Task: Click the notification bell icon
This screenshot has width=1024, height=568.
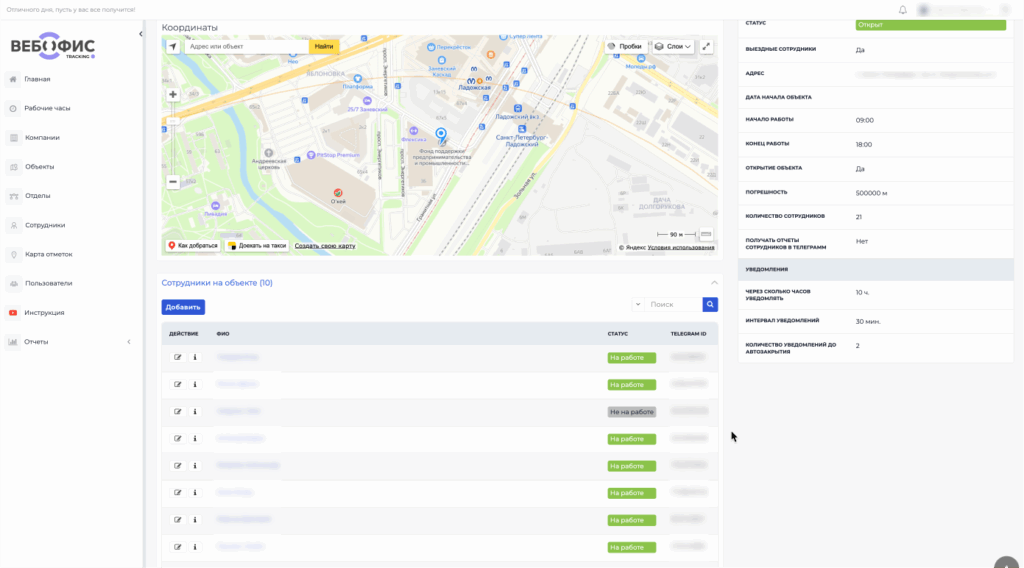Action: coord(903,10)
